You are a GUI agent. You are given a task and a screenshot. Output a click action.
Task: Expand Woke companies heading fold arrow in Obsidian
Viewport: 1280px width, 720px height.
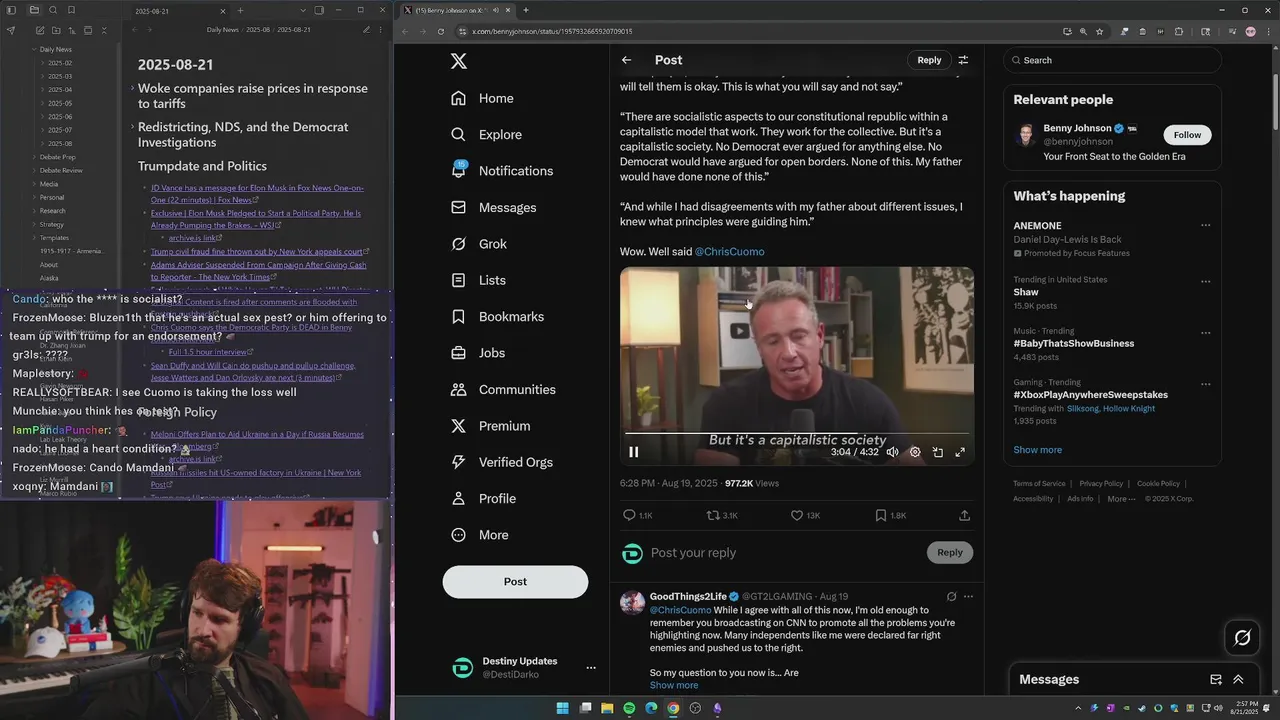pos(132,89)
